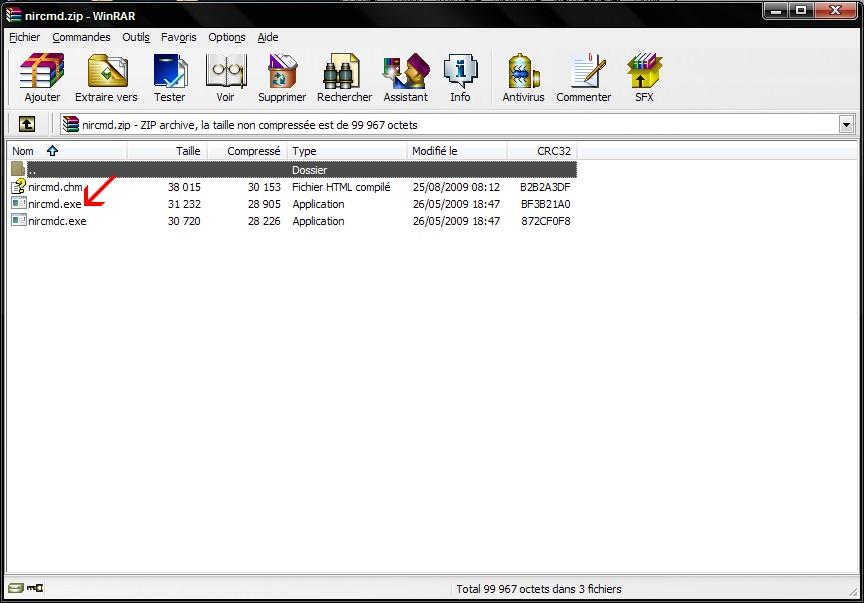Screen dimensions: 864x603
Task: Open the Fichier menu
Action: [x=24, y=37]
